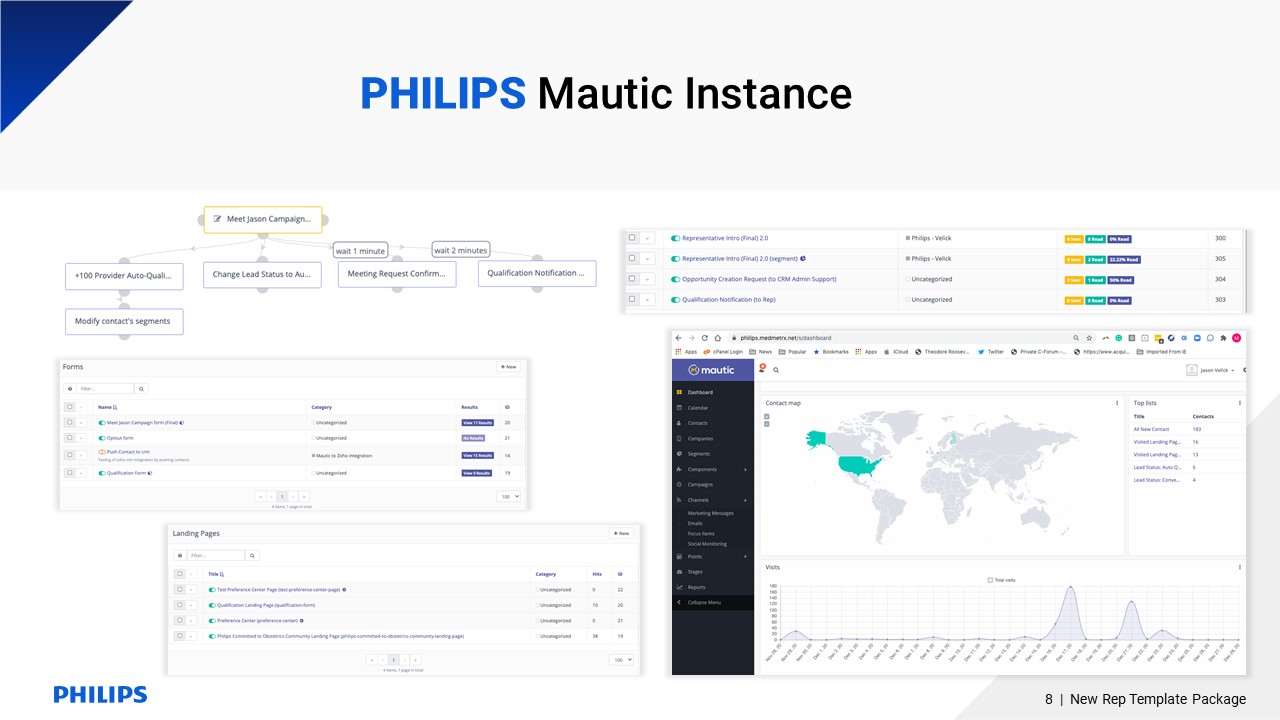The image size is (1280, 720).
Task: Toggle publish status of Optout form
Action: click(x=102, y=438)
